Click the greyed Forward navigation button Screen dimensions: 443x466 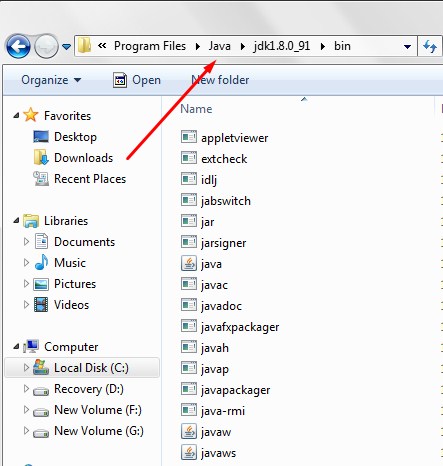(46, 46)
